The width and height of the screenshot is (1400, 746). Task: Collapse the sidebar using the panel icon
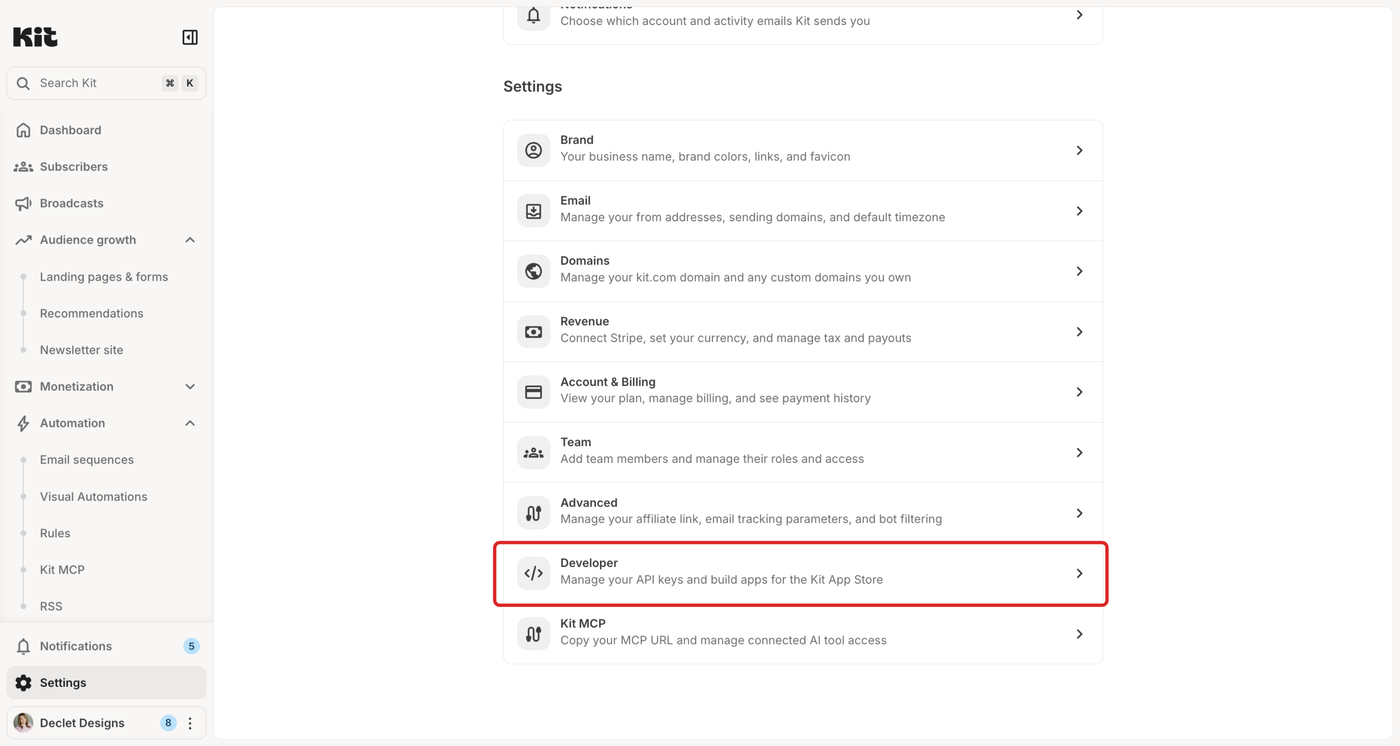(x=190, y=37)
